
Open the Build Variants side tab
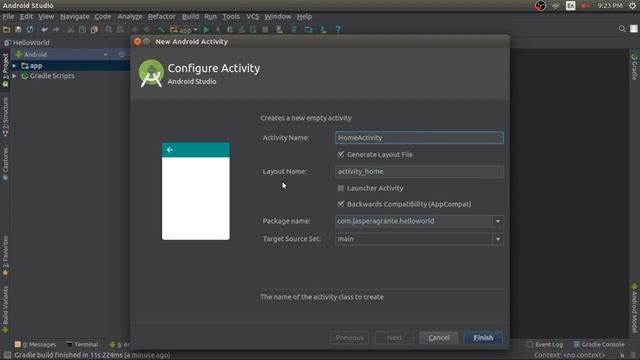point(5,309)
